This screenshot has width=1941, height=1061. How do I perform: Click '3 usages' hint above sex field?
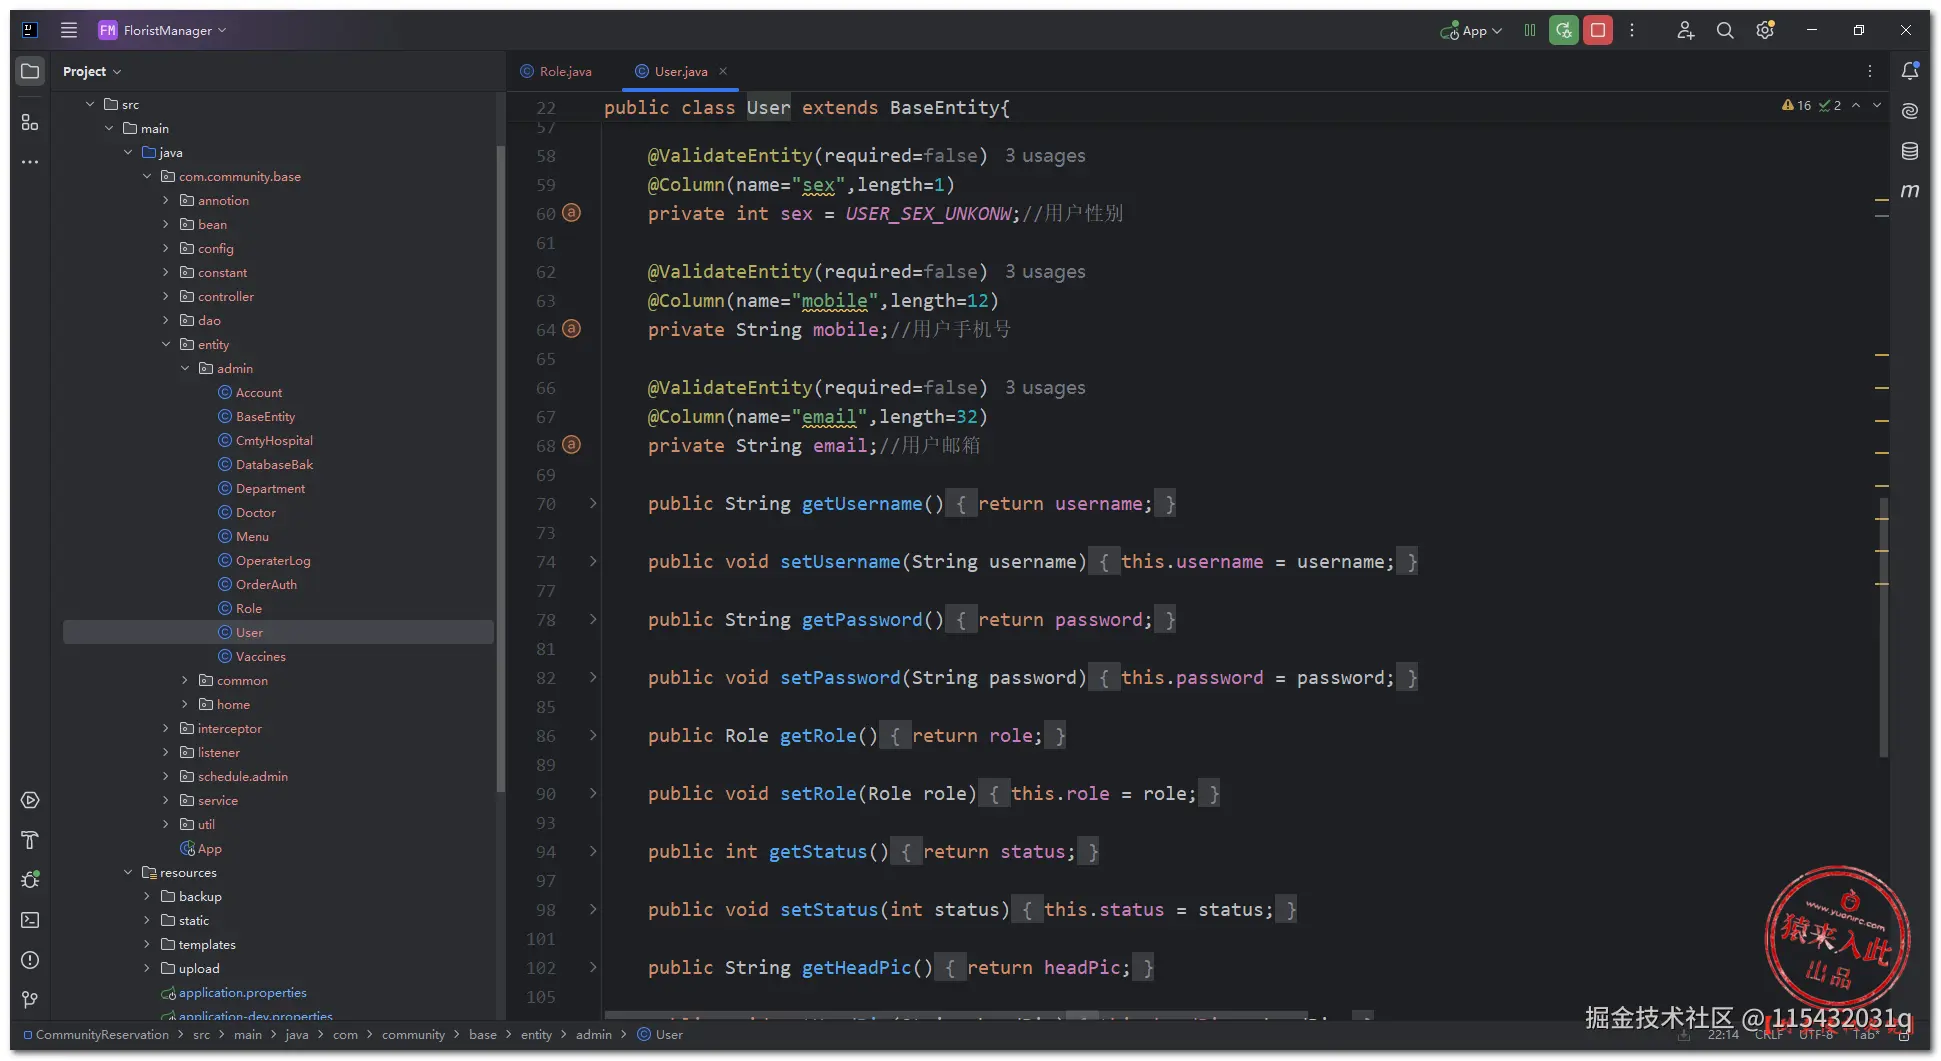point(1045,155)
